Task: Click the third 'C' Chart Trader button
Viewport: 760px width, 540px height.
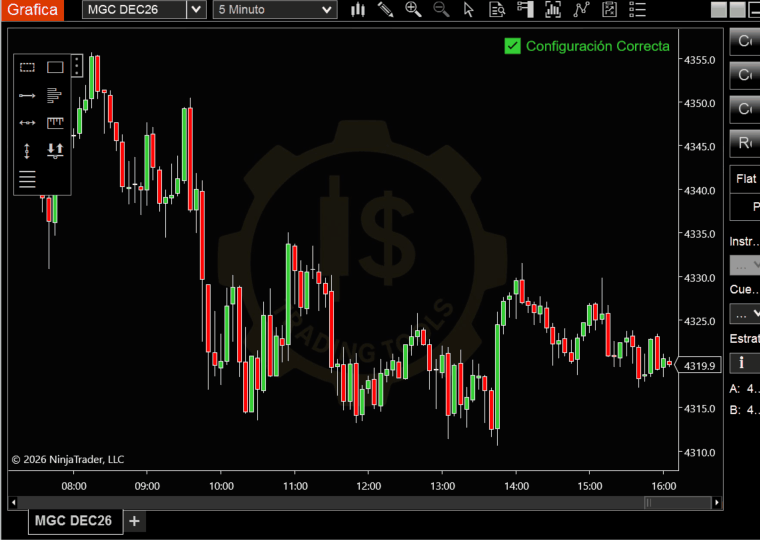Action: [745, 109]
